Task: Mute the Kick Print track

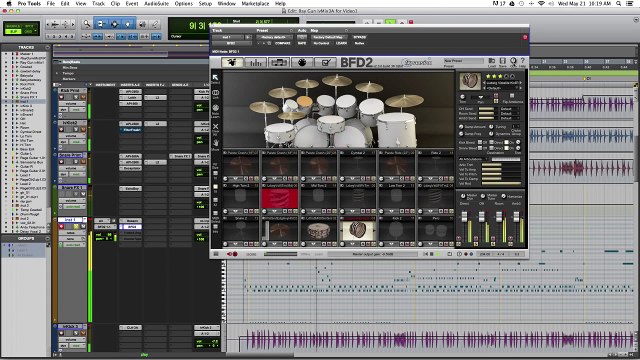Action: tap(83, 97)
